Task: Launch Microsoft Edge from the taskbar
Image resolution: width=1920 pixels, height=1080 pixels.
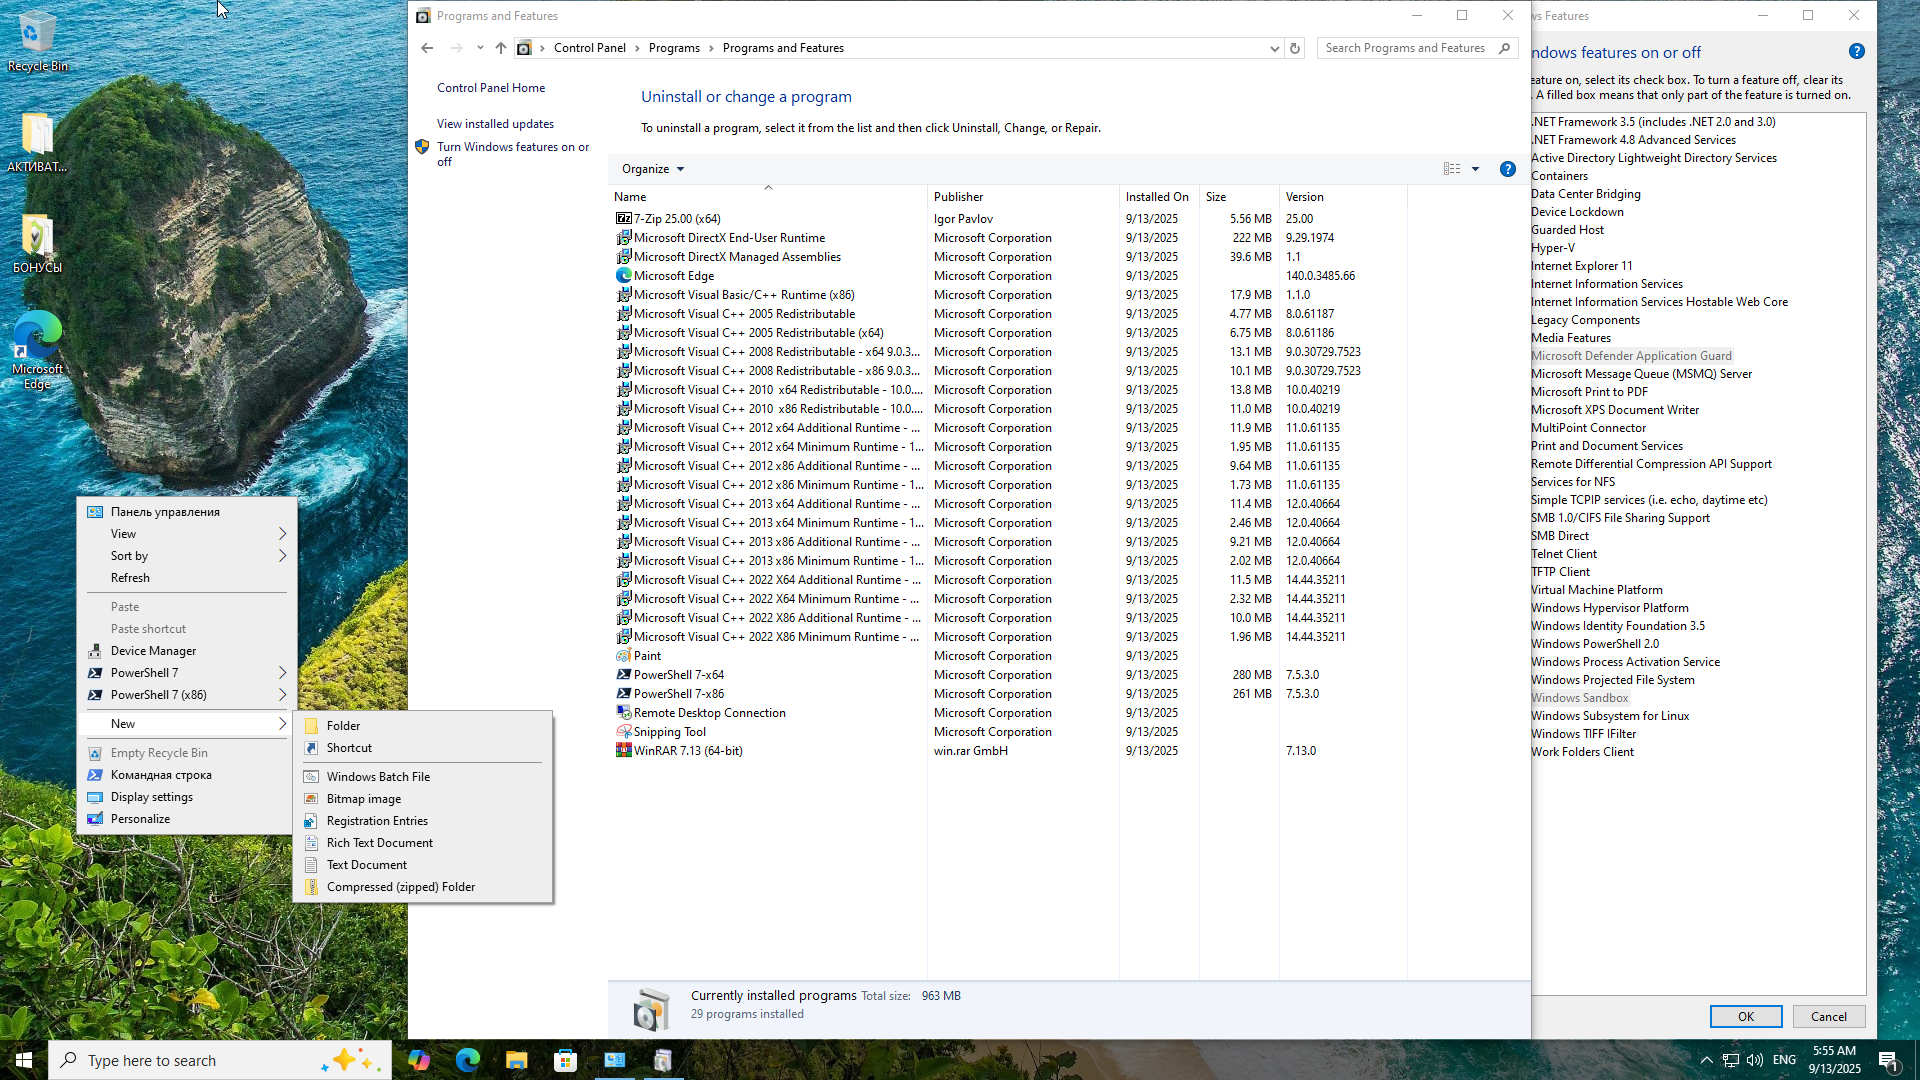Action: [x=468, y=1060]
